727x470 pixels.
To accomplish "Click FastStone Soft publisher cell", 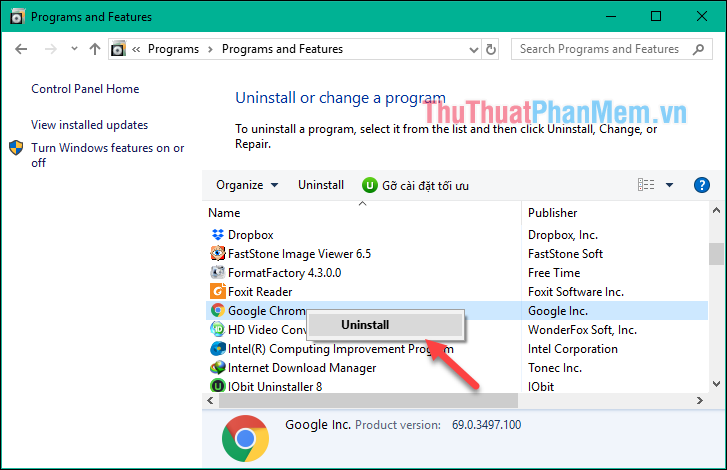I will (565, 254).
